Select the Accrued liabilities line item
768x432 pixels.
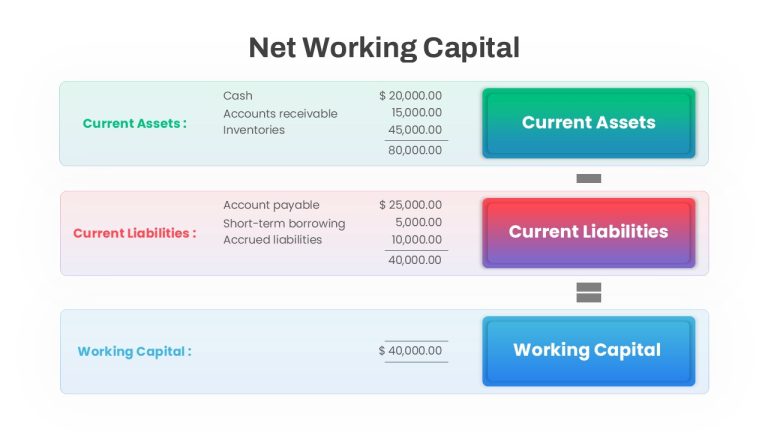pos(272,240)
